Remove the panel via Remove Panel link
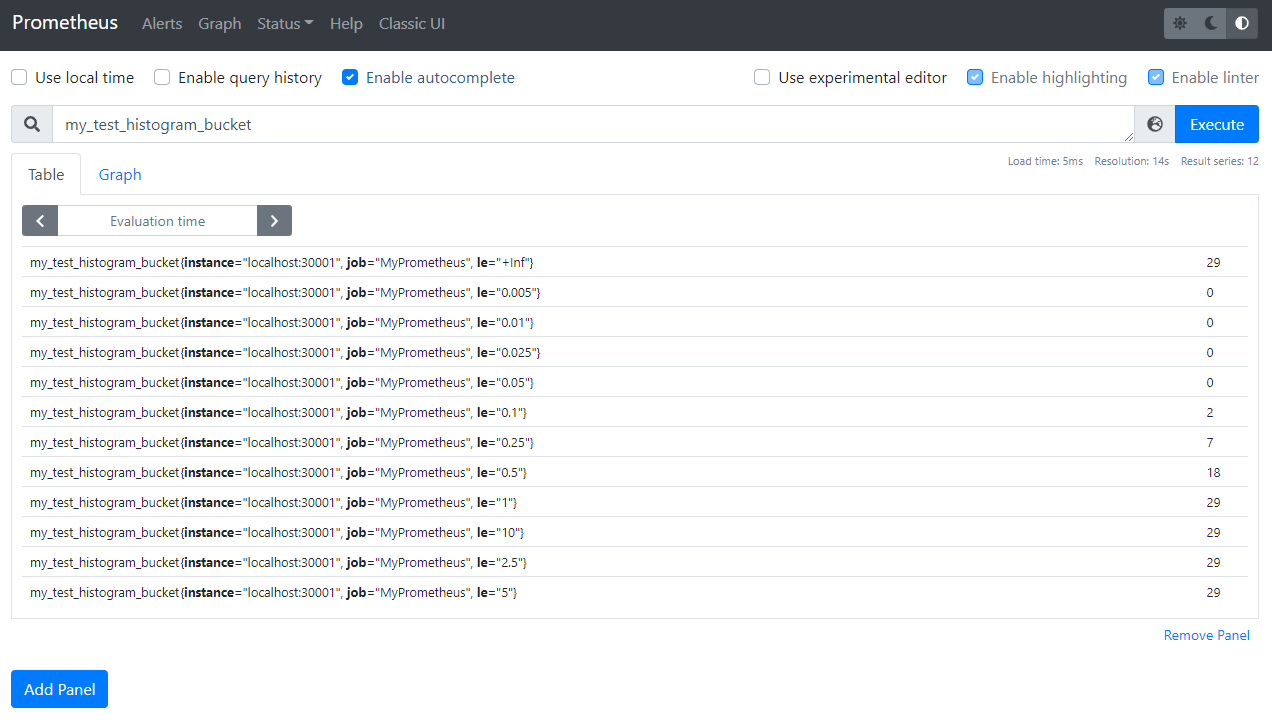 click(1207, 635)
